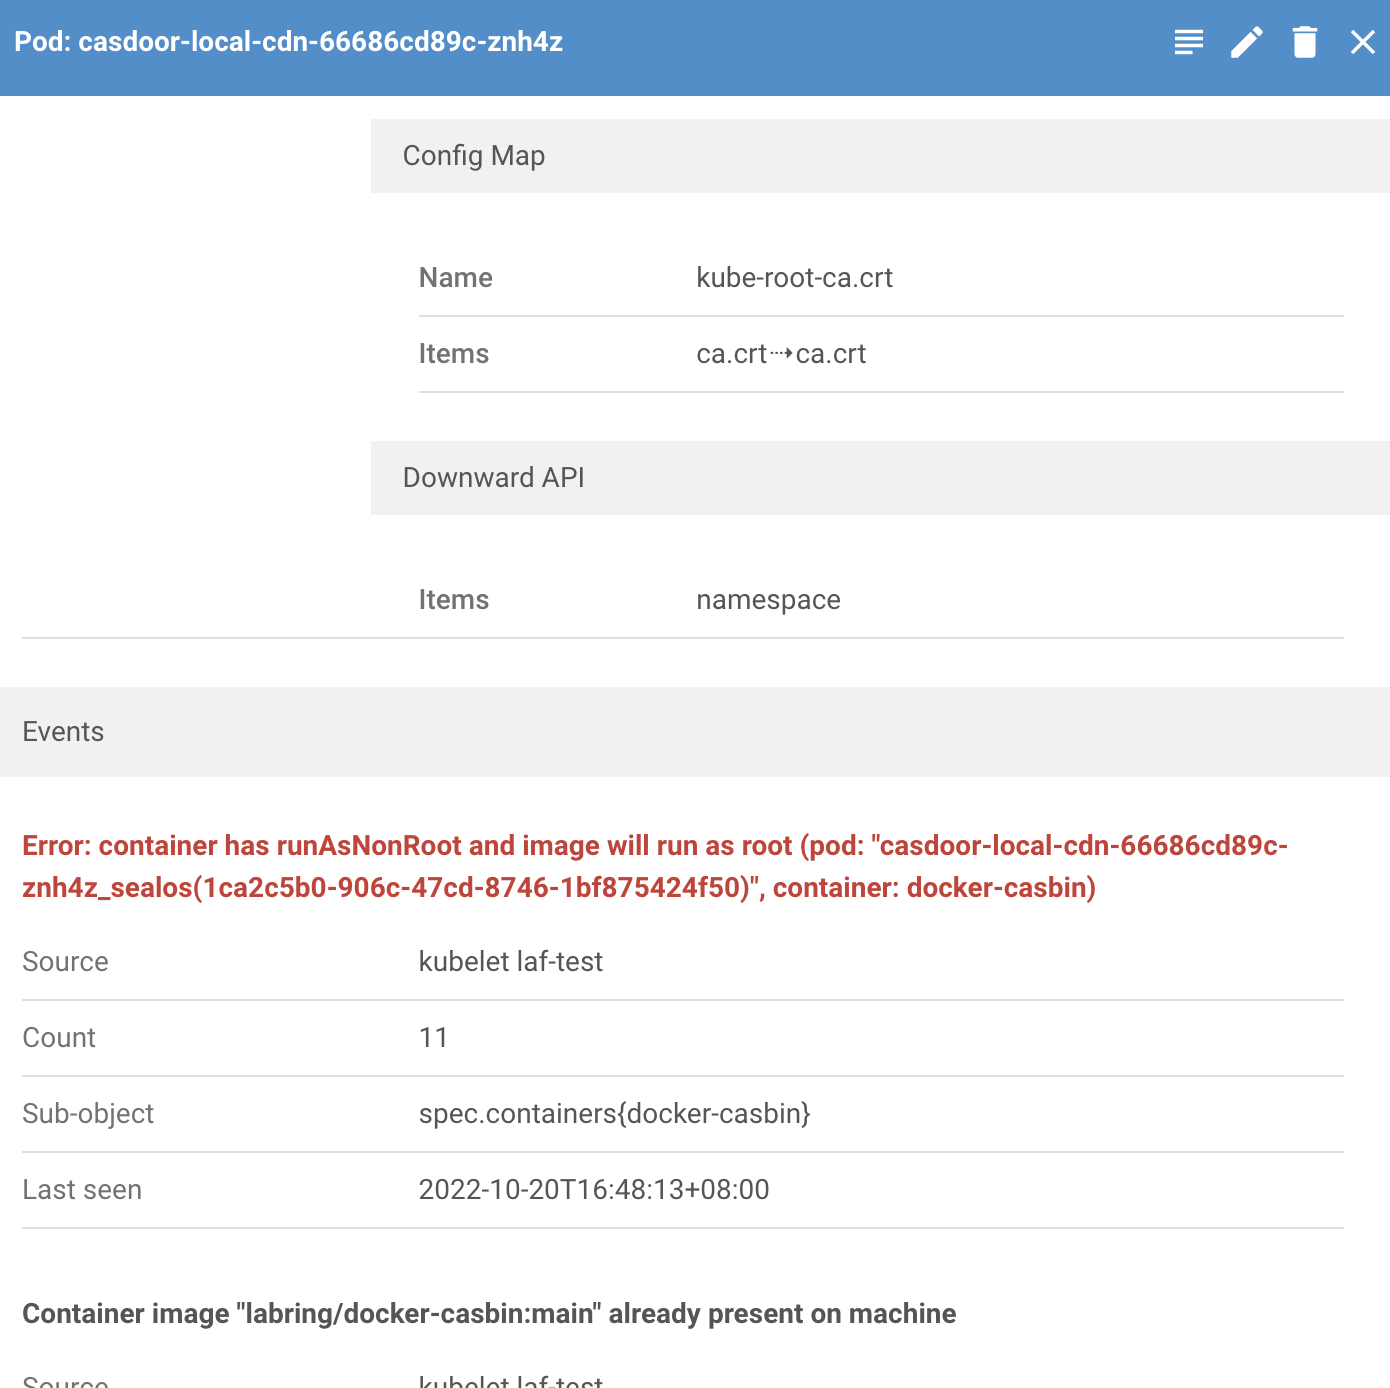
Task: Select the runAsNonRoot error message text
Action: pyautogui.click(x=654, y=866)
